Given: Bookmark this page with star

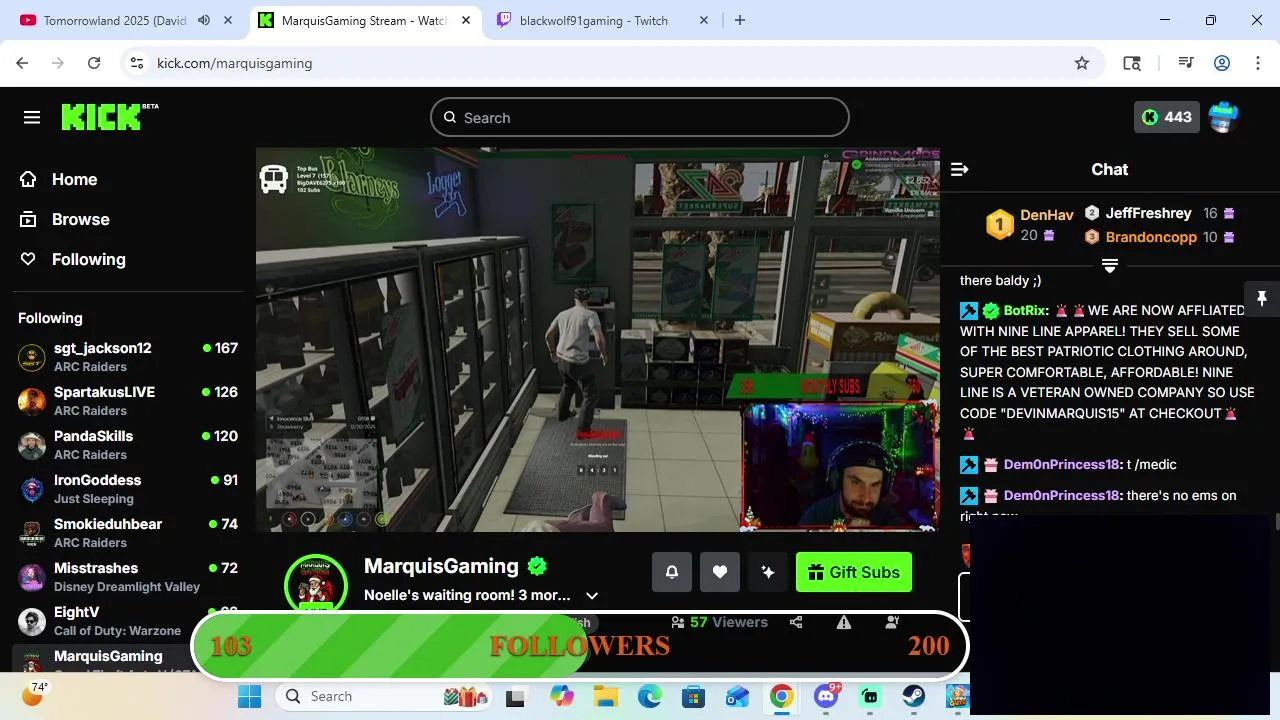Looking at the screenshot, I should [x=1082, y=63].
